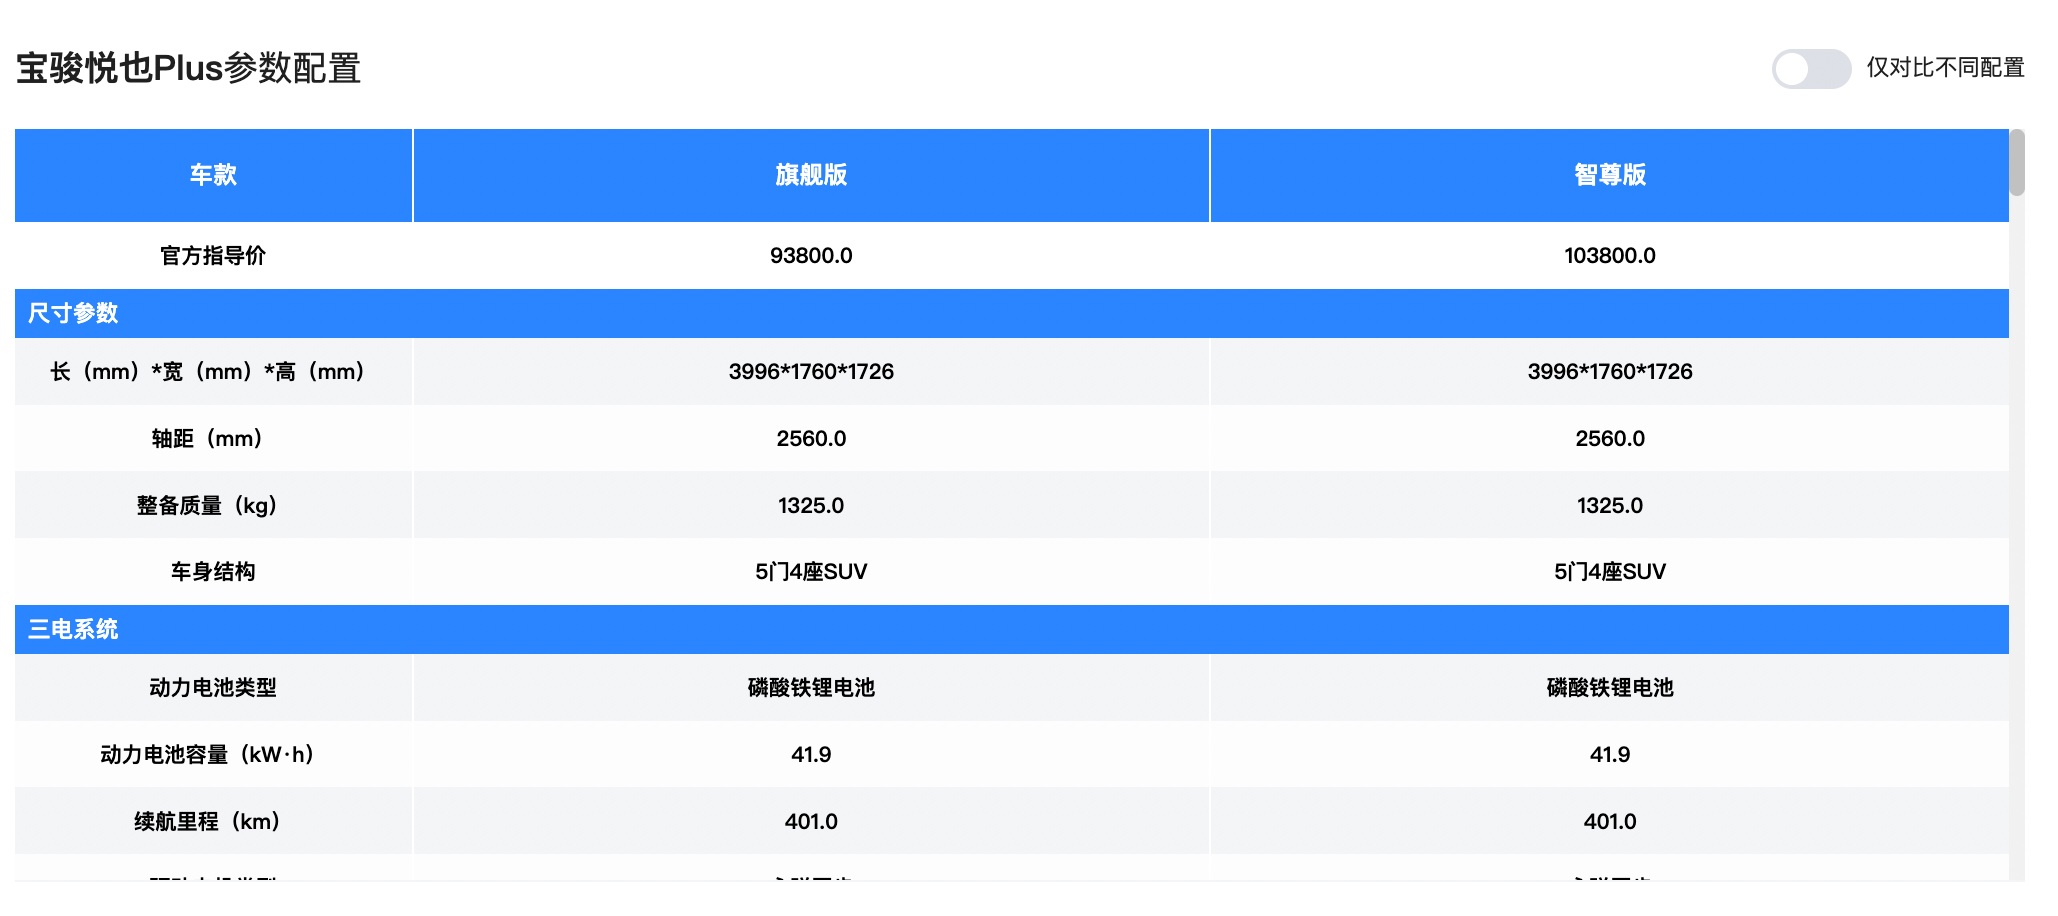The width and height of the screenshot is (2058, 916).
Task: Click the 旗舰版 column header
Action: (x=811, y=175)
